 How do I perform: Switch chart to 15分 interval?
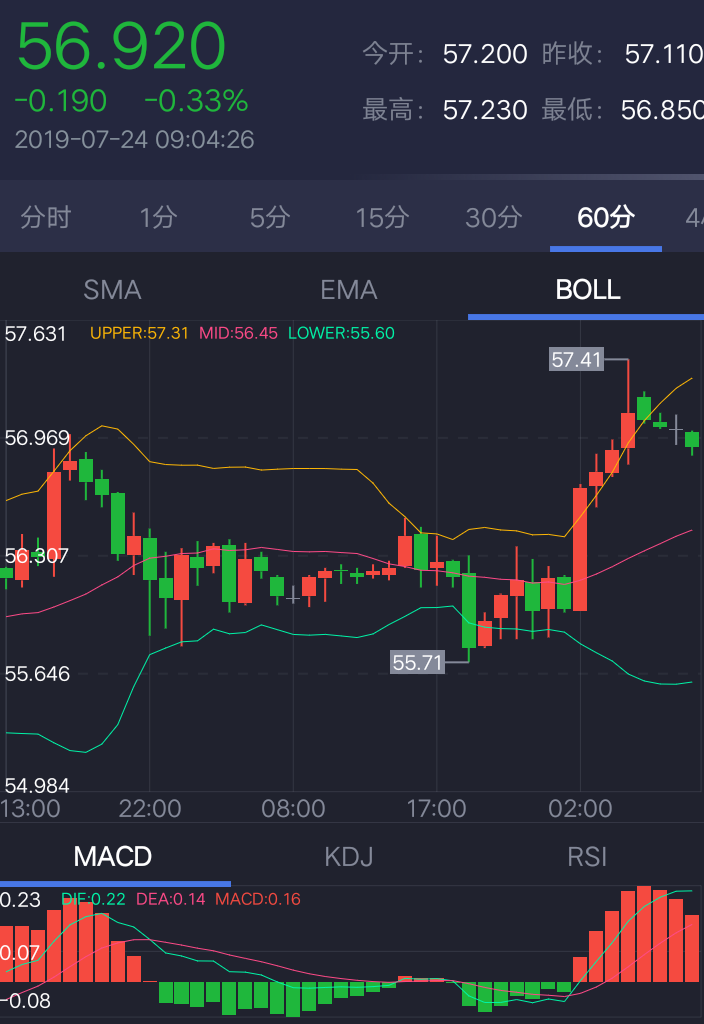pyautogui.click(x=383, y=217)
